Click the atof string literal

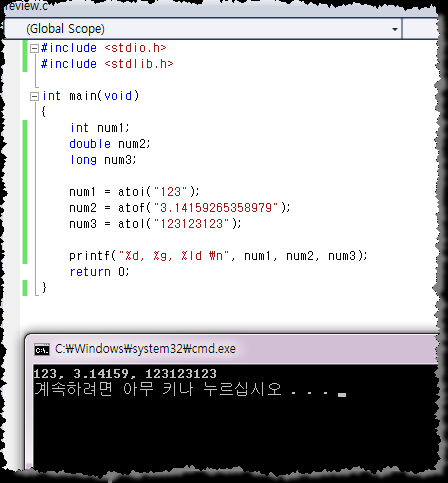[x=216, y=208]
